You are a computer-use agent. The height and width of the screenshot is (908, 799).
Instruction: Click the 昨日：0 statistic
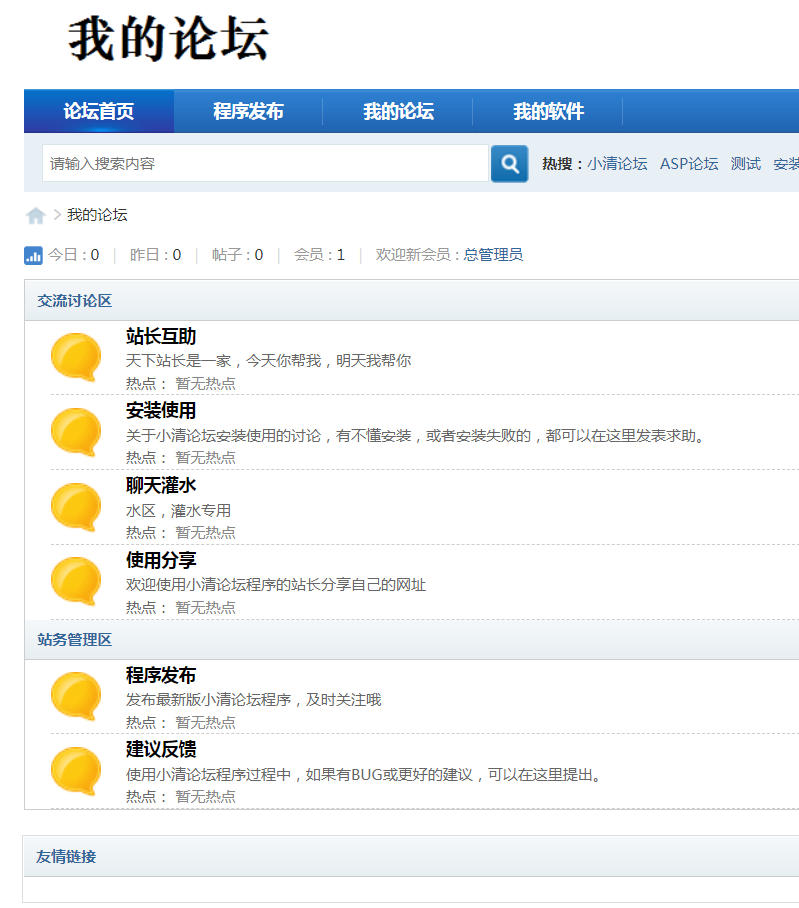point(155,255)
